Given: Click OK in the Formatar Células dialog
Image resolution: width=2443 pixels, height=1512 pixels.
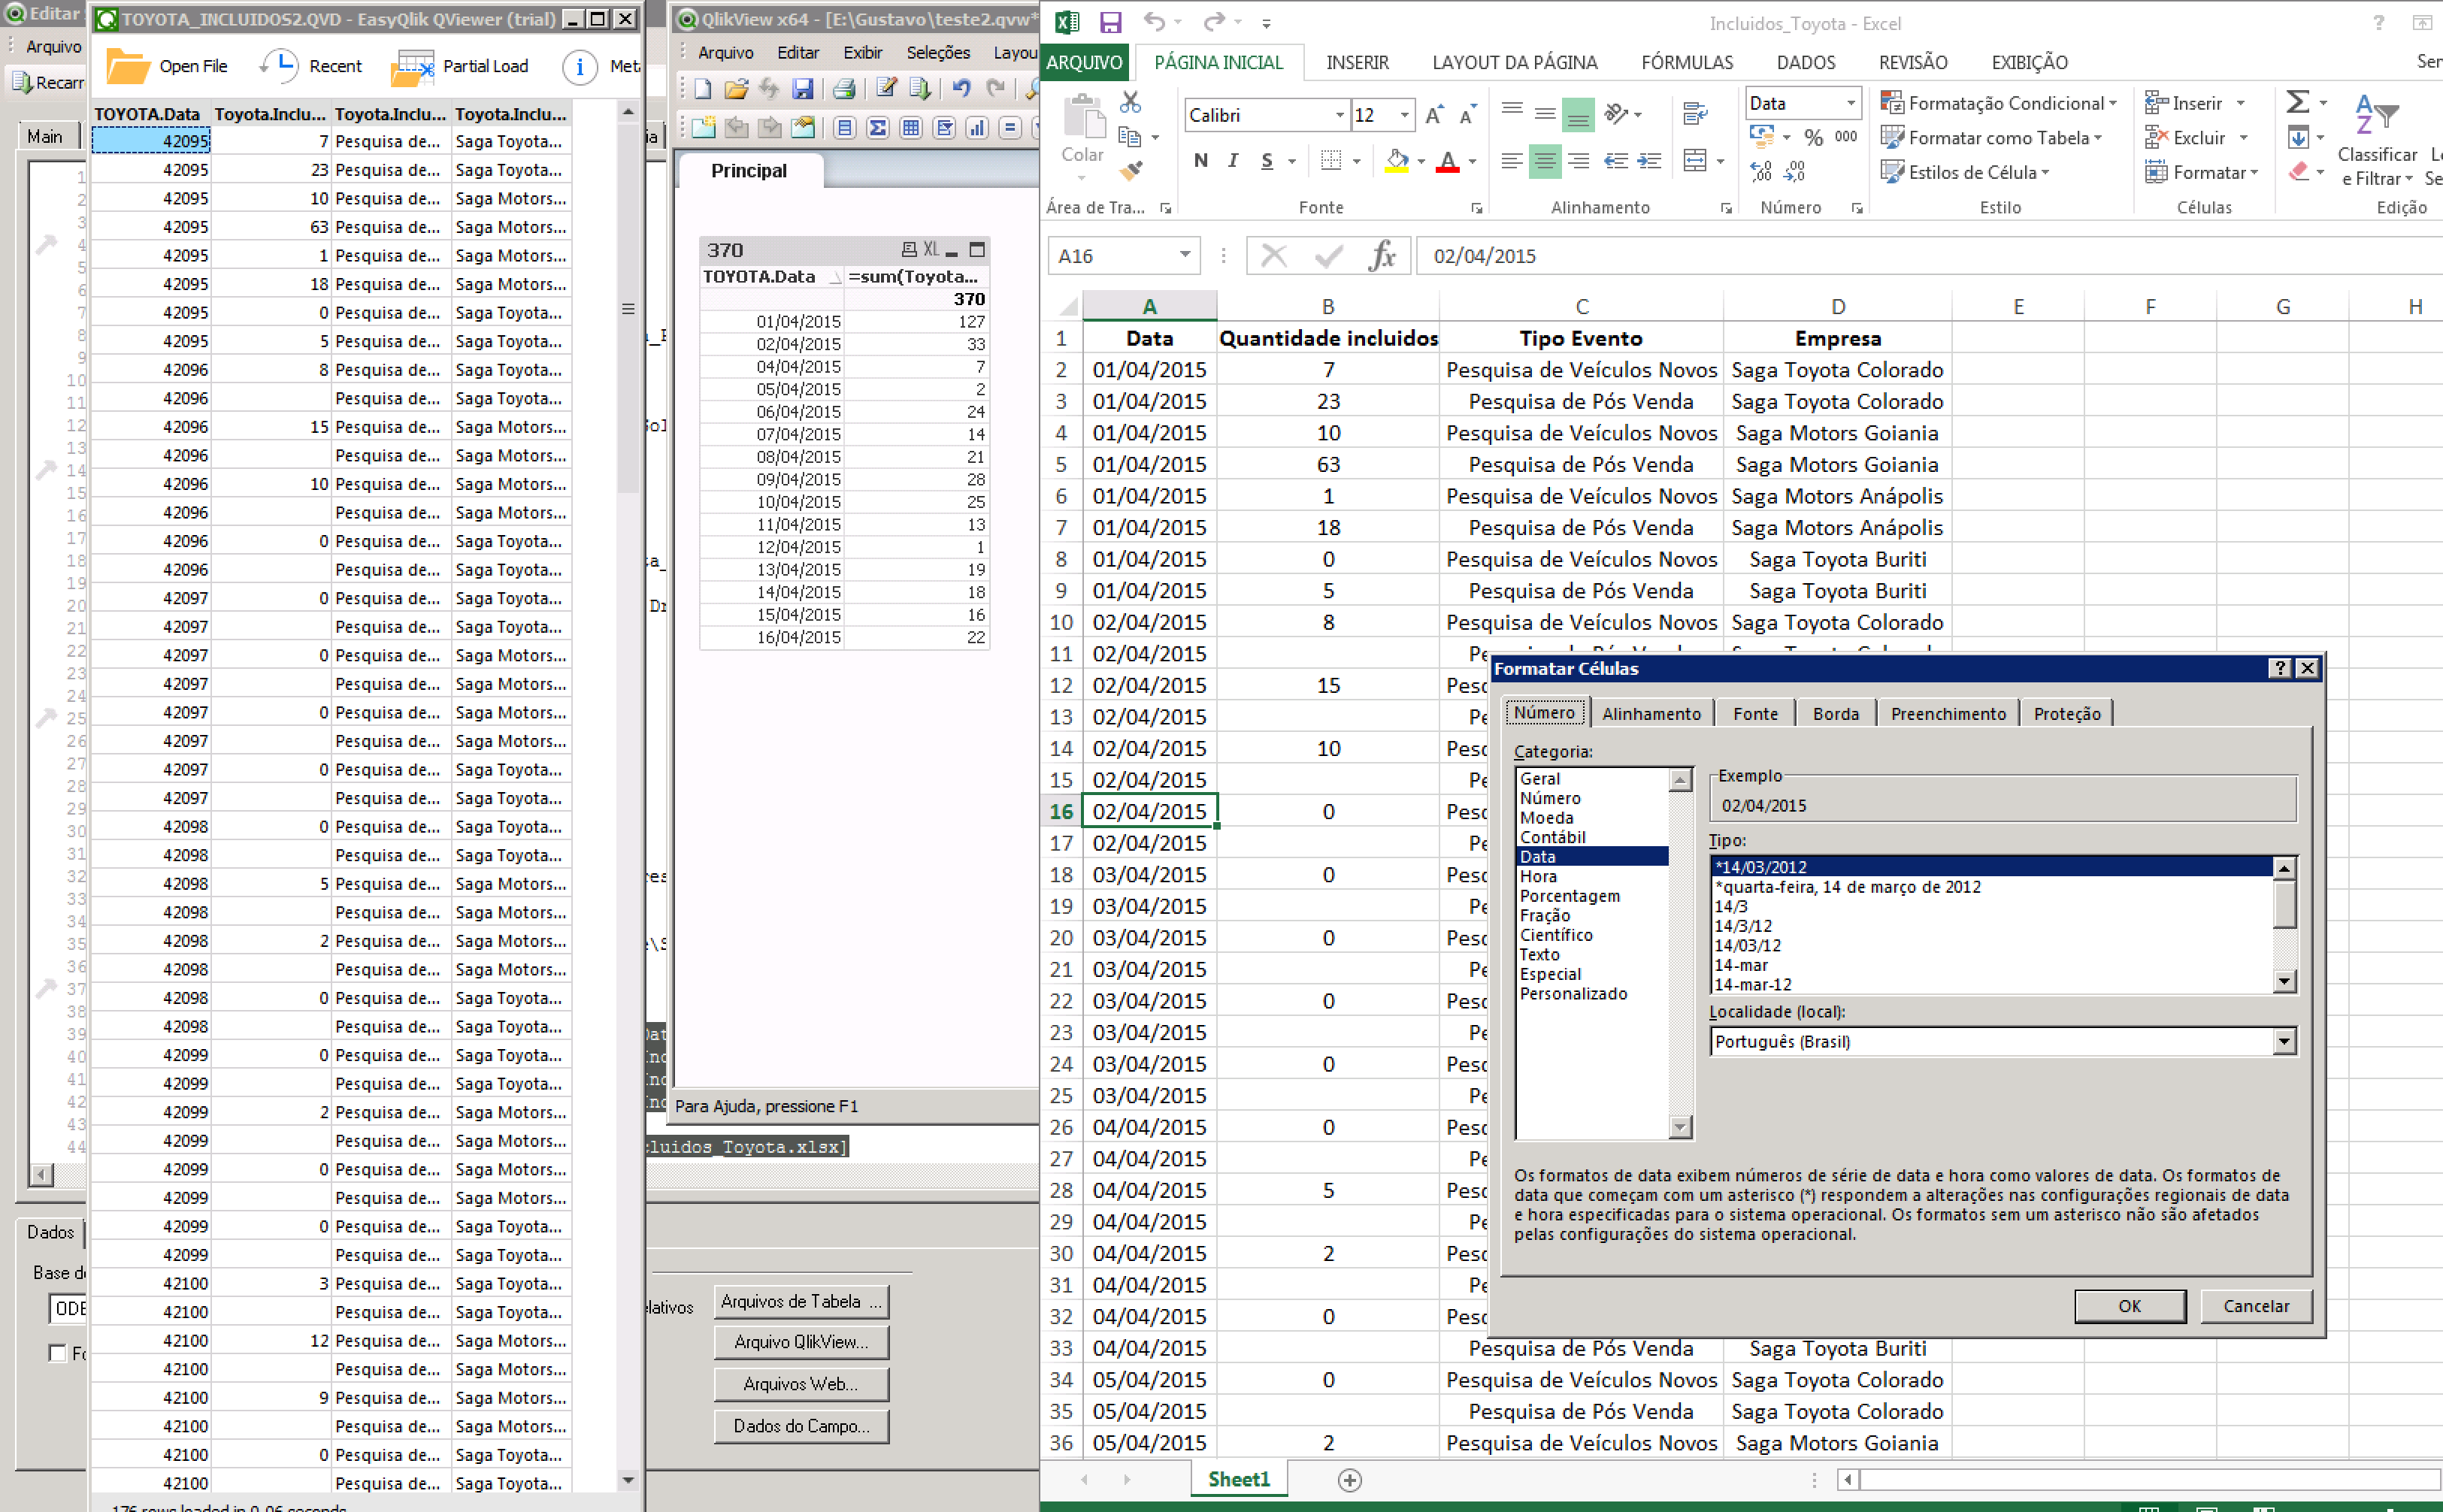Looking at the screenshot, I should 2129,1306.
